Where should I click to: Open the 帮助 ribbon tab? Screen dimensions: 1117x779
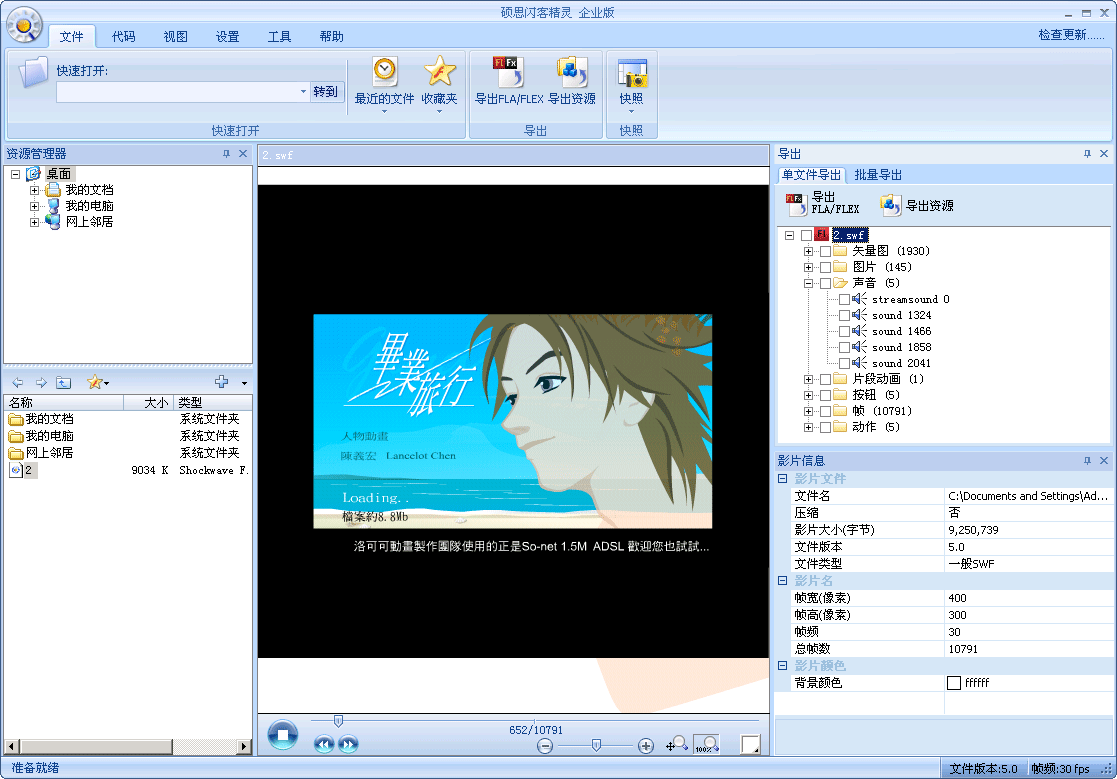click(331, 36)
